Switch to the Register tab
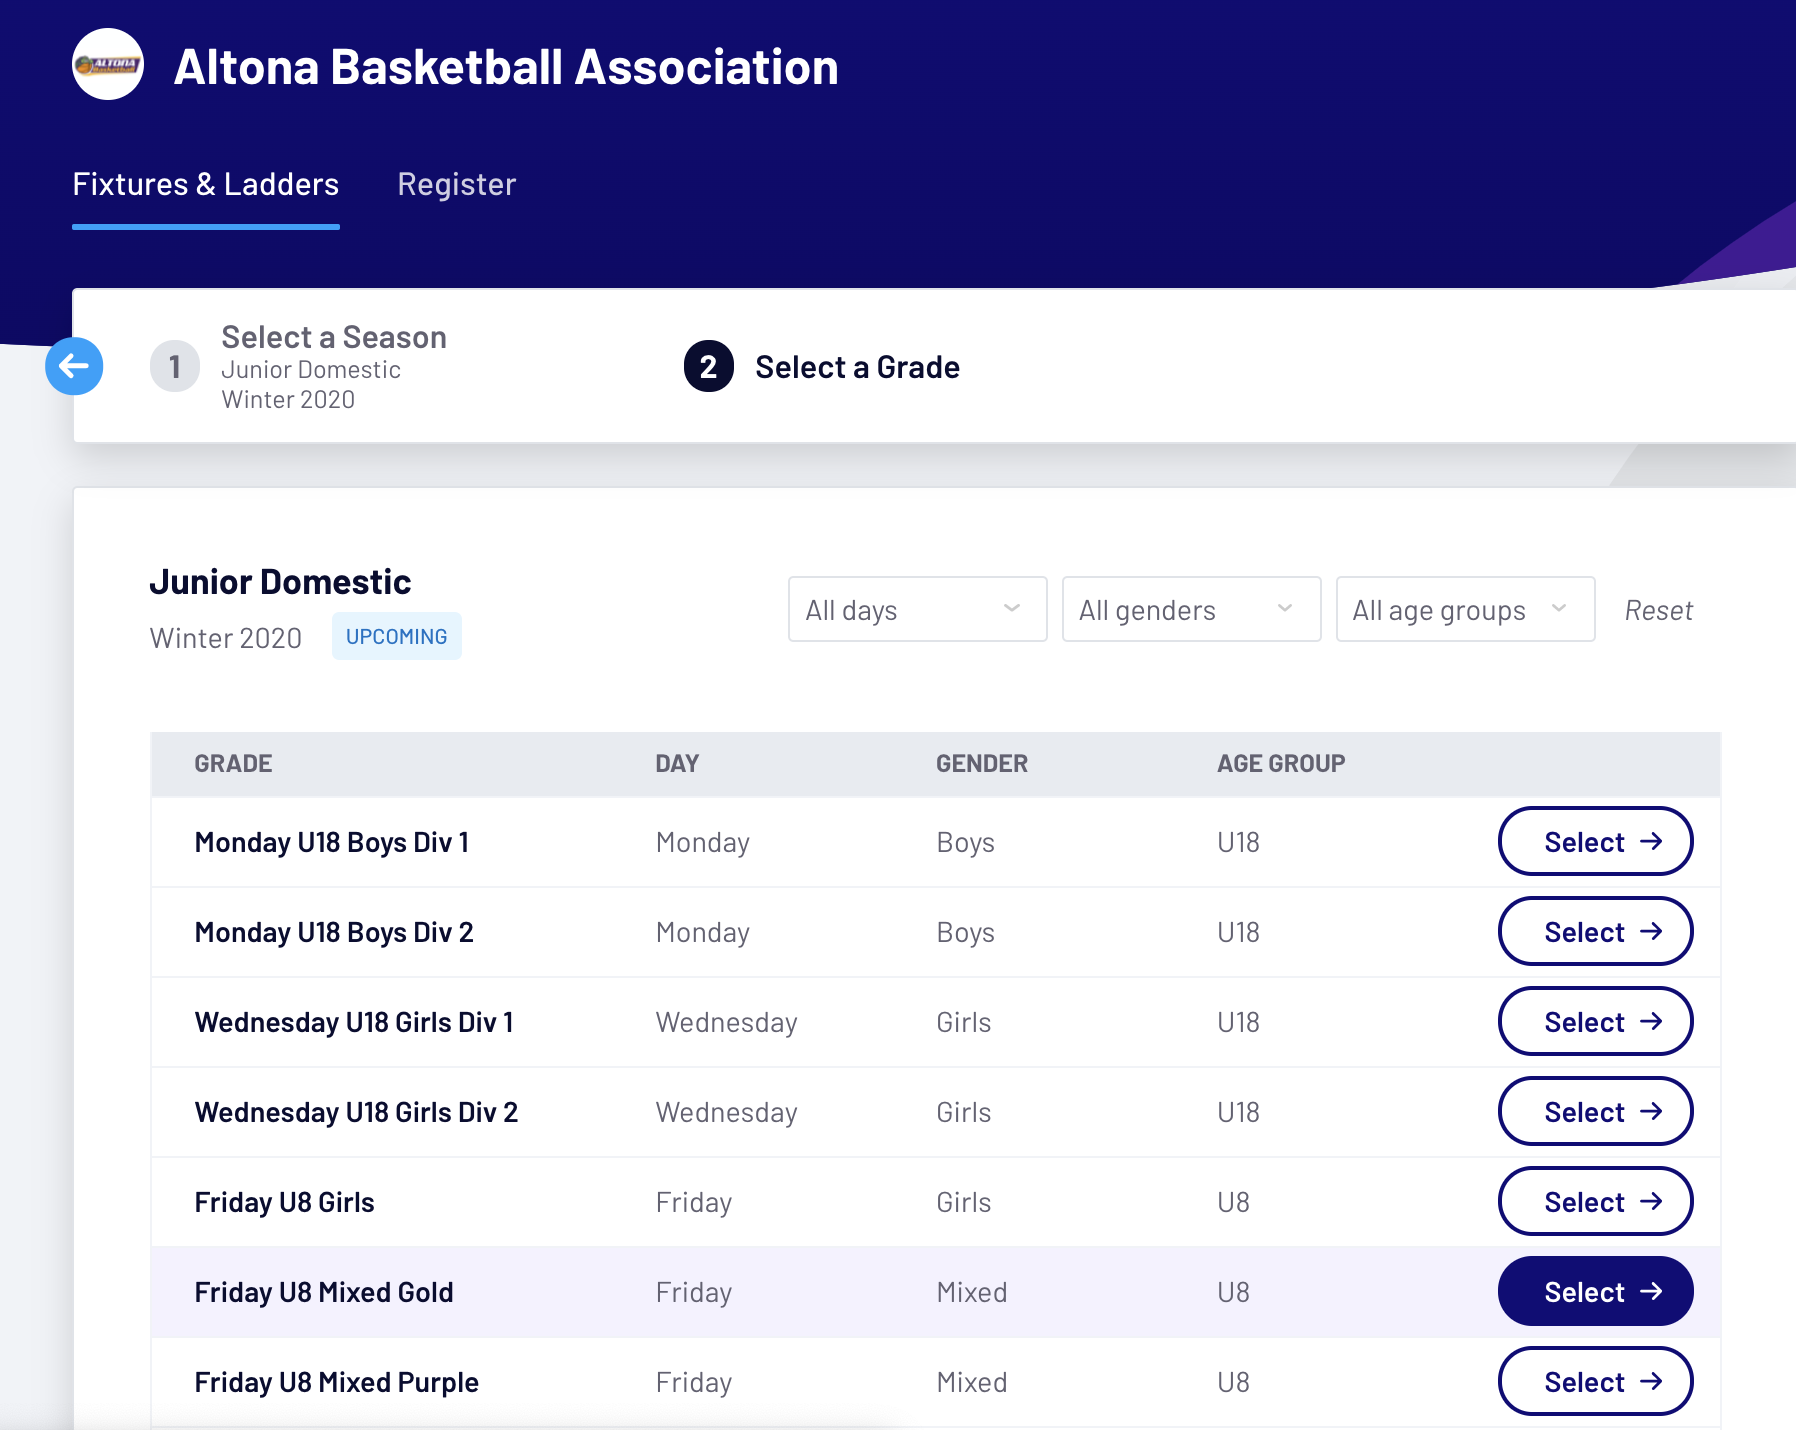Image resolution: width=1796 pixels, height=1430 pixels. tap(456, 185)
